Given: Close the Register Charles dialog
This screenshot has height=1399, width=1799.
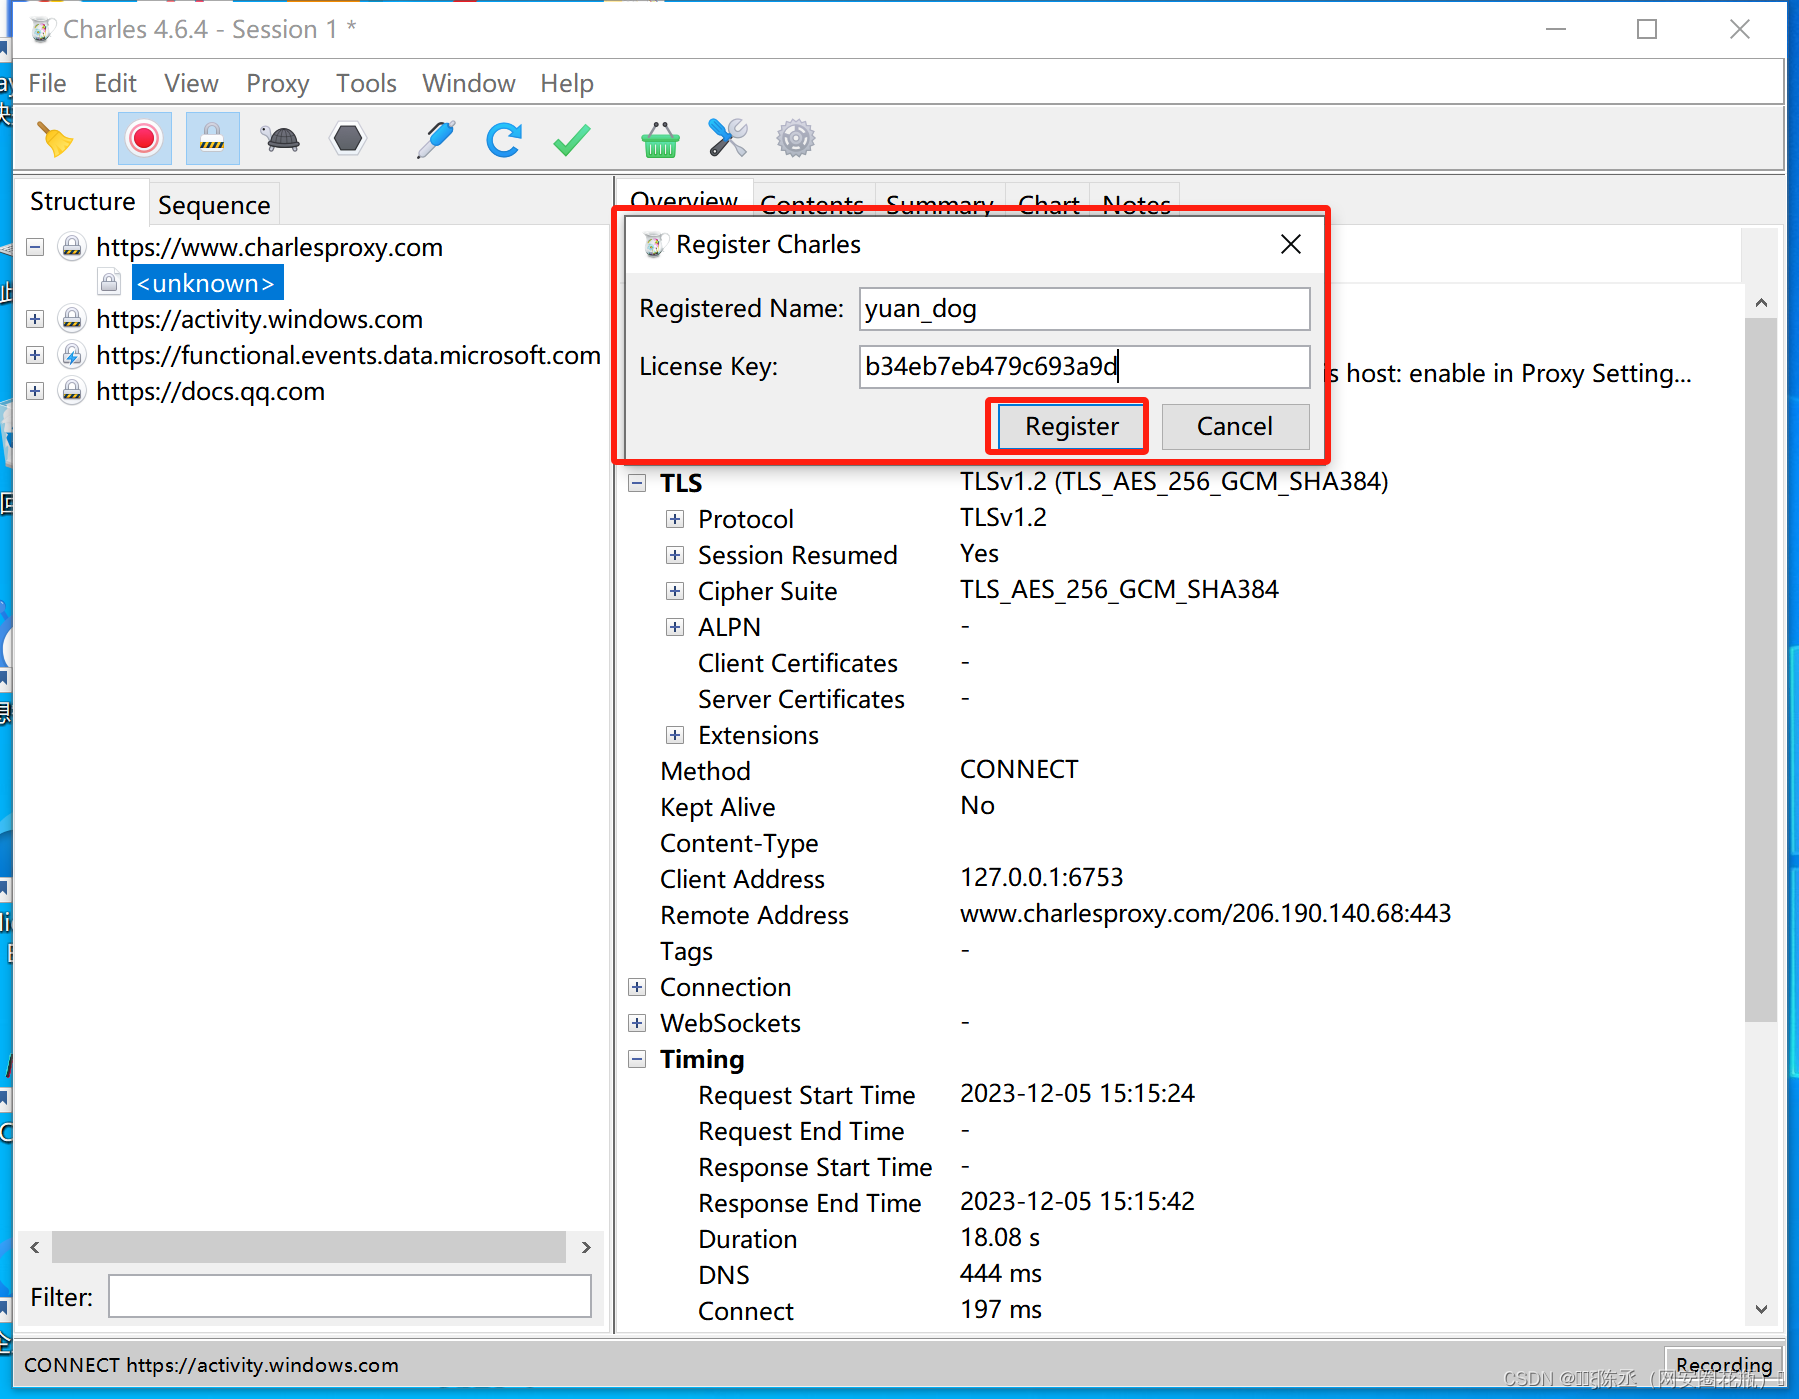Looking at the screenshot, I should tap(1291, 244).
